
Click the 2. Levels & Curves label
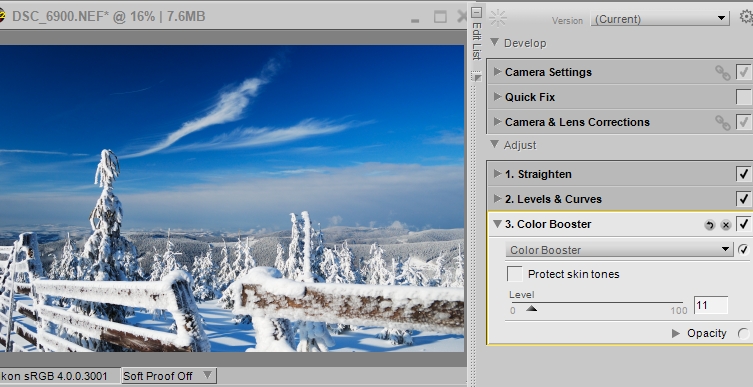(553, 199)
